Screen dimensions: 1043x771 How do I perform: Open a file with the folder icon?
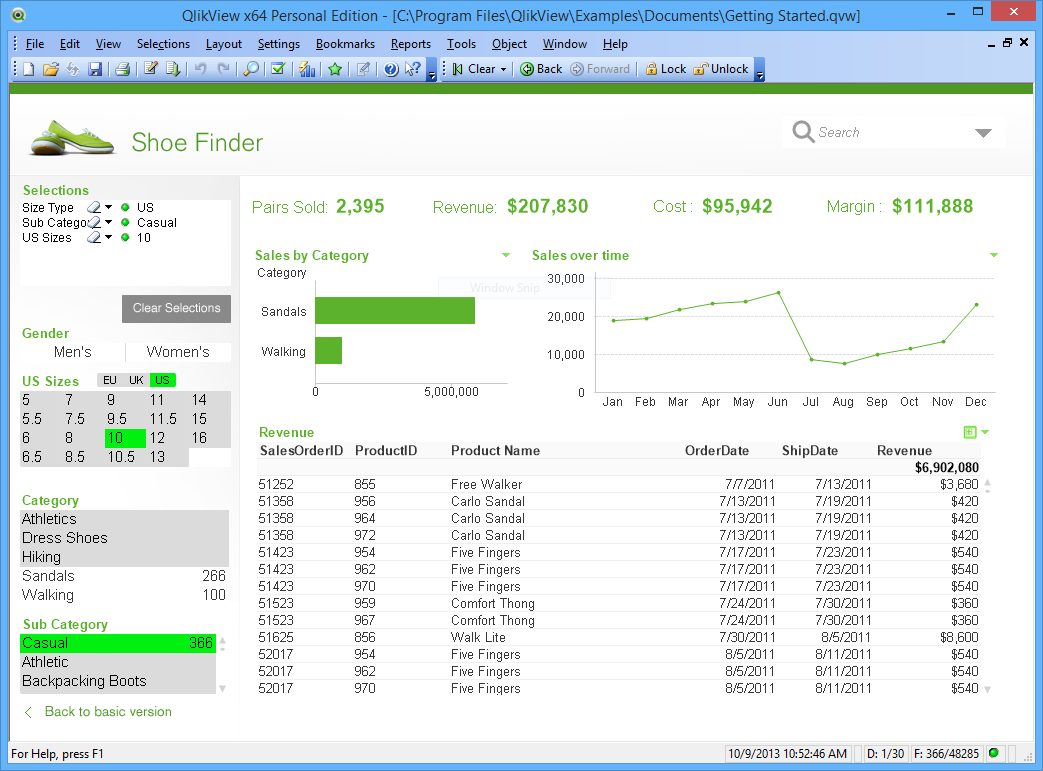[x=50, y=69]
